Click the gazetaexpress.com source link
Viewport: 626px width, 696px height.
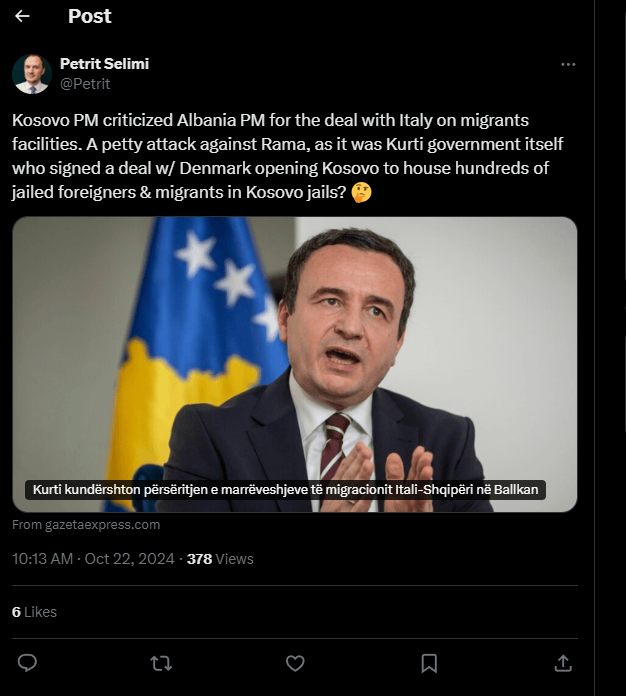86,525
